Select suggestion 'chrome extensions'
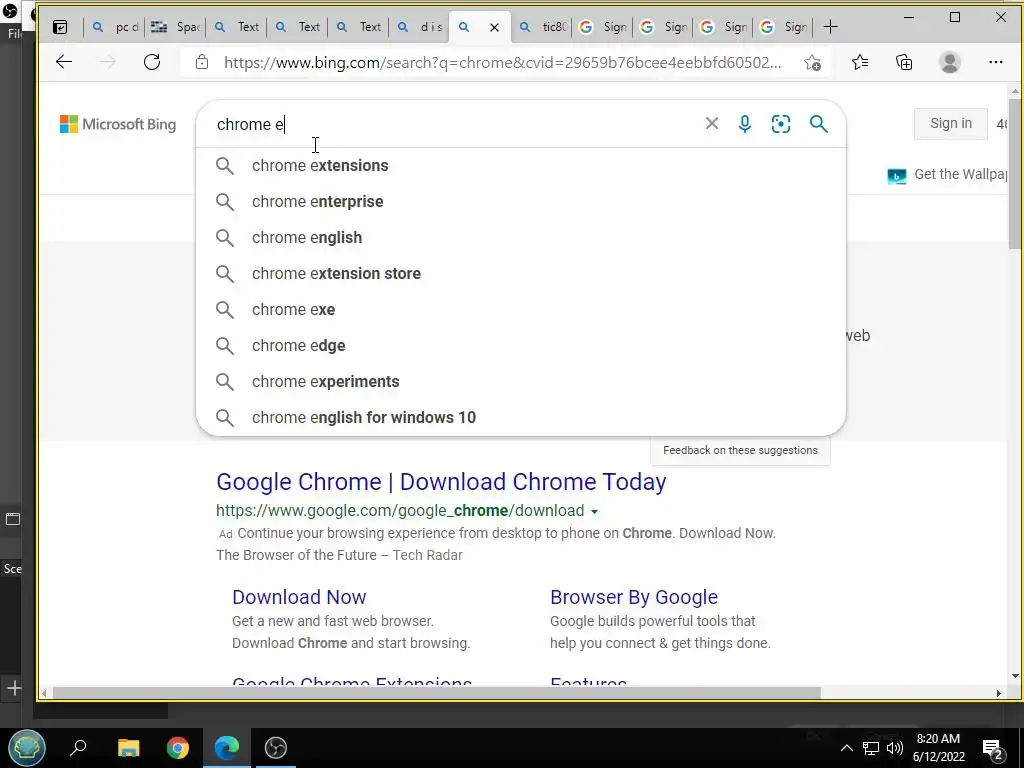 pos(520,165)
